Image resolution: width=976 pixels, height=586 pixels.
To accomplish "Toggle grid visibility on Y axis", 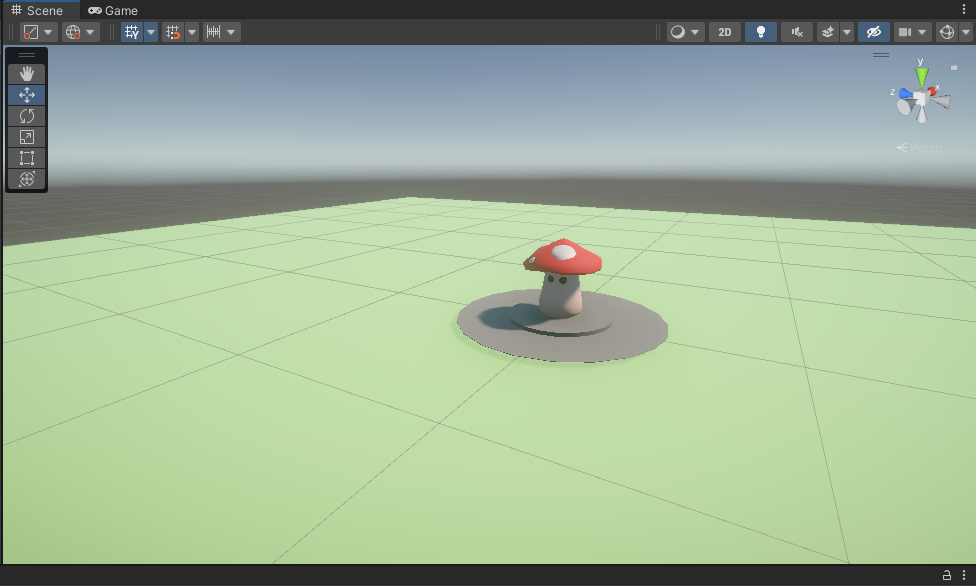I will (x=132, y=32).
